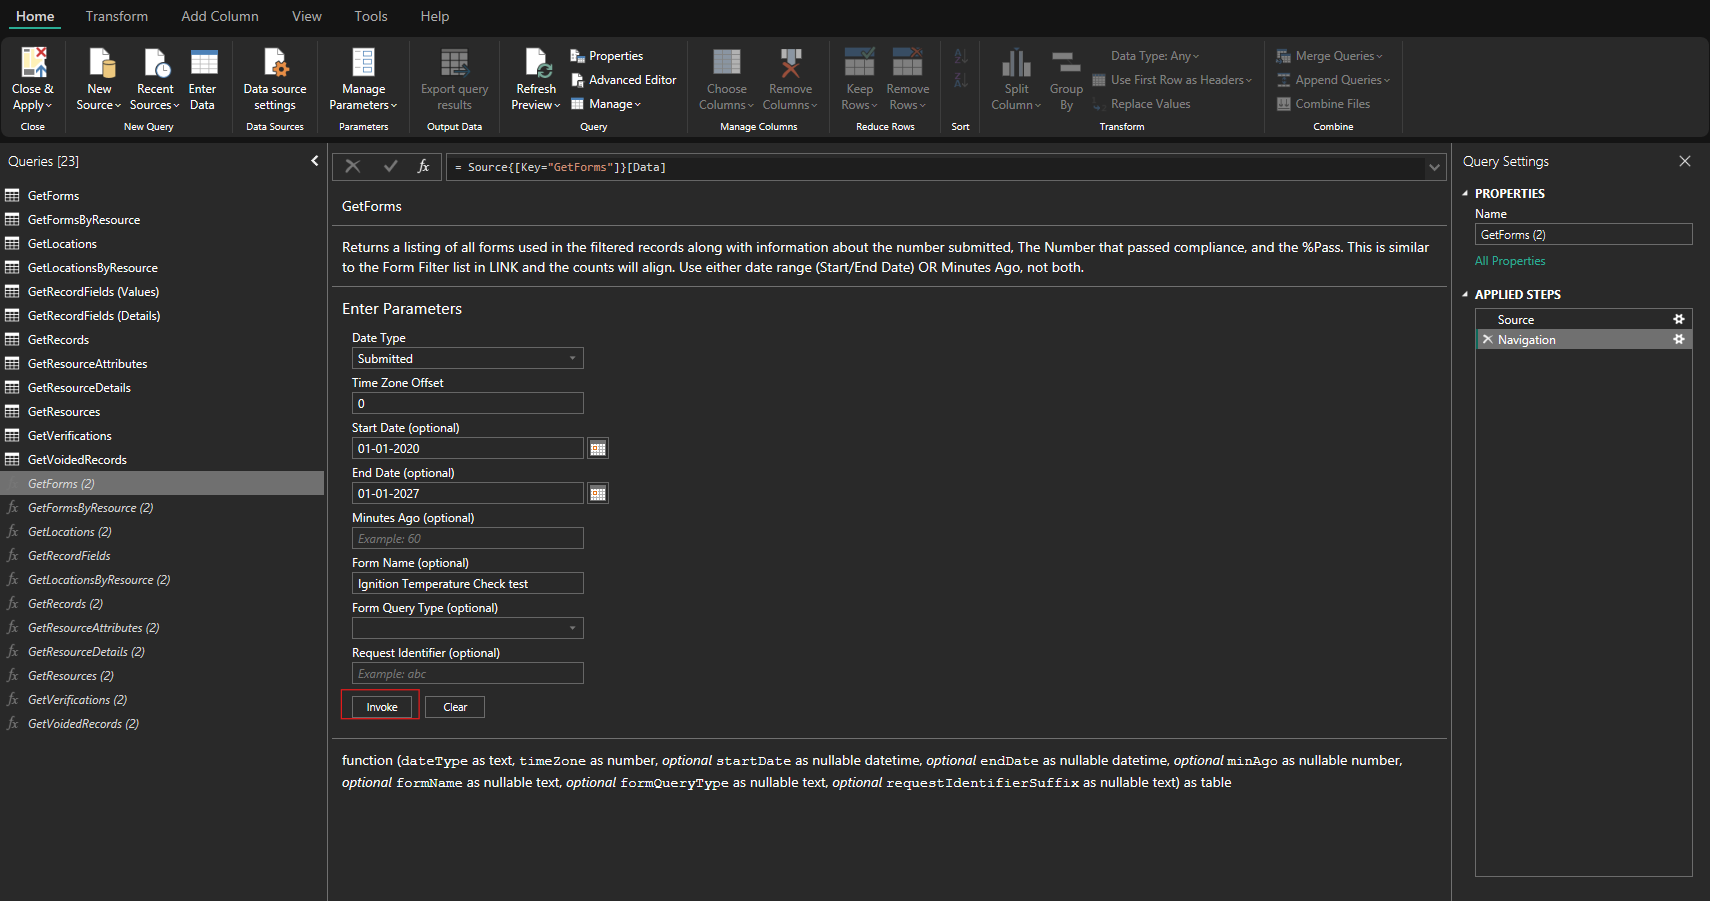Open Data source settings

click(x=275, y=64)
